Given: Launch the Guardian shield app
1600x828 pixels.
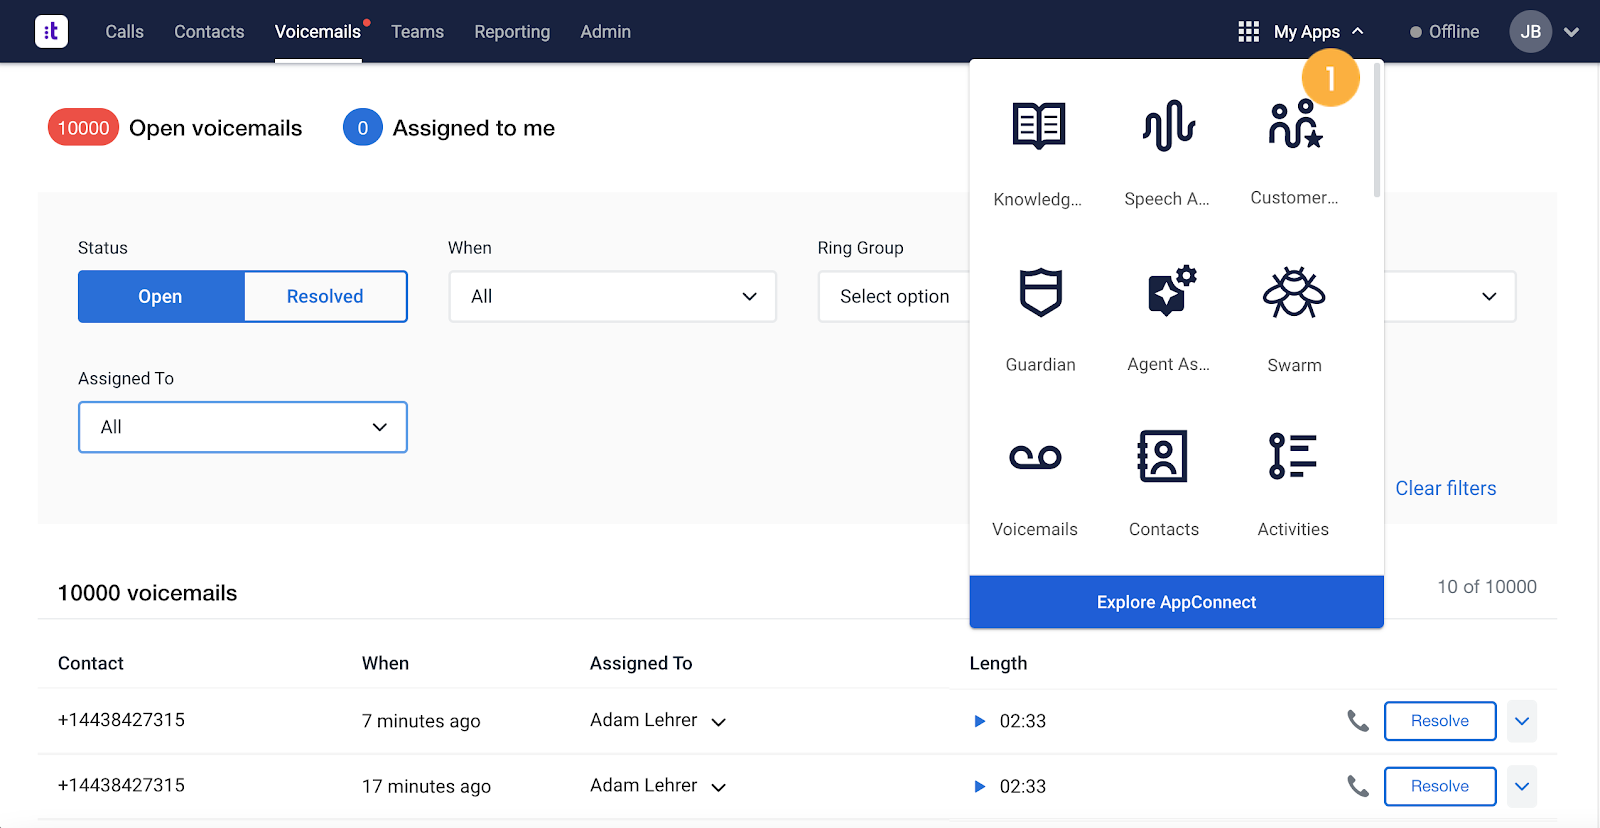Looking at the screenshot, I should 1040,292.
